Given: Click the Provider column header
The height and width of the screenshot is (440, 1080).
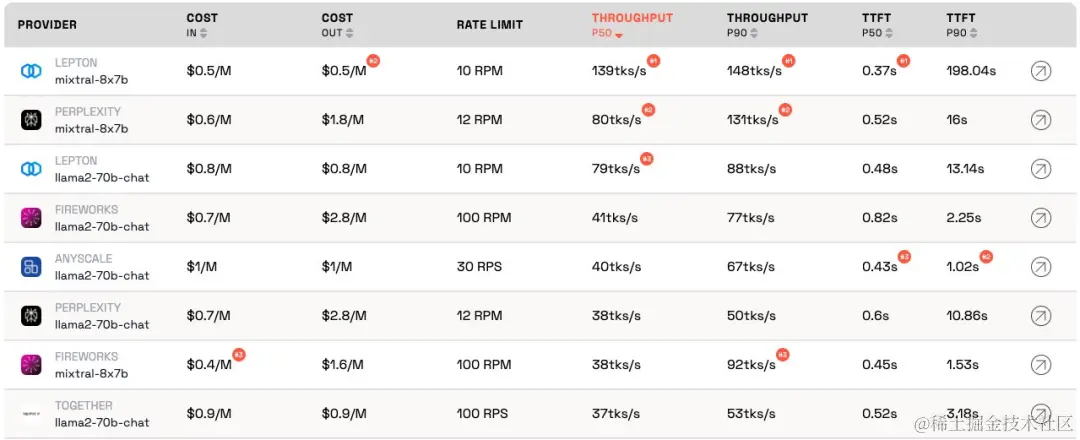Looking at the screenshot, I should click(x=47, y=25).
